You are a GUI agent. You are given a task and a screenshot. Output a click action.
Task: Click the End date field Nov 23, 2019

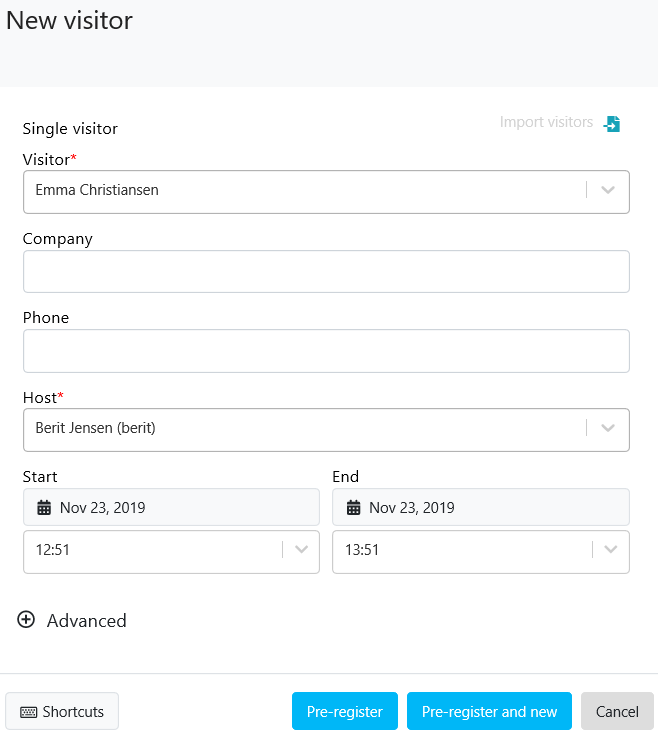click(480, 508)
